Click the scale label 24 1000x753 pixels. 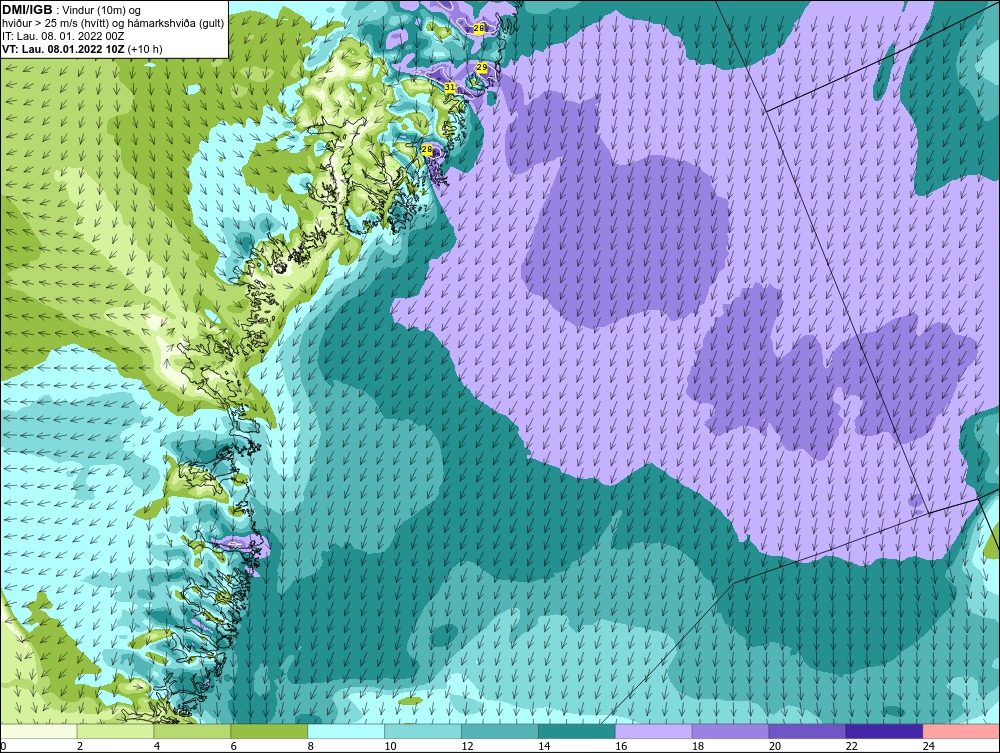point(929,746)
